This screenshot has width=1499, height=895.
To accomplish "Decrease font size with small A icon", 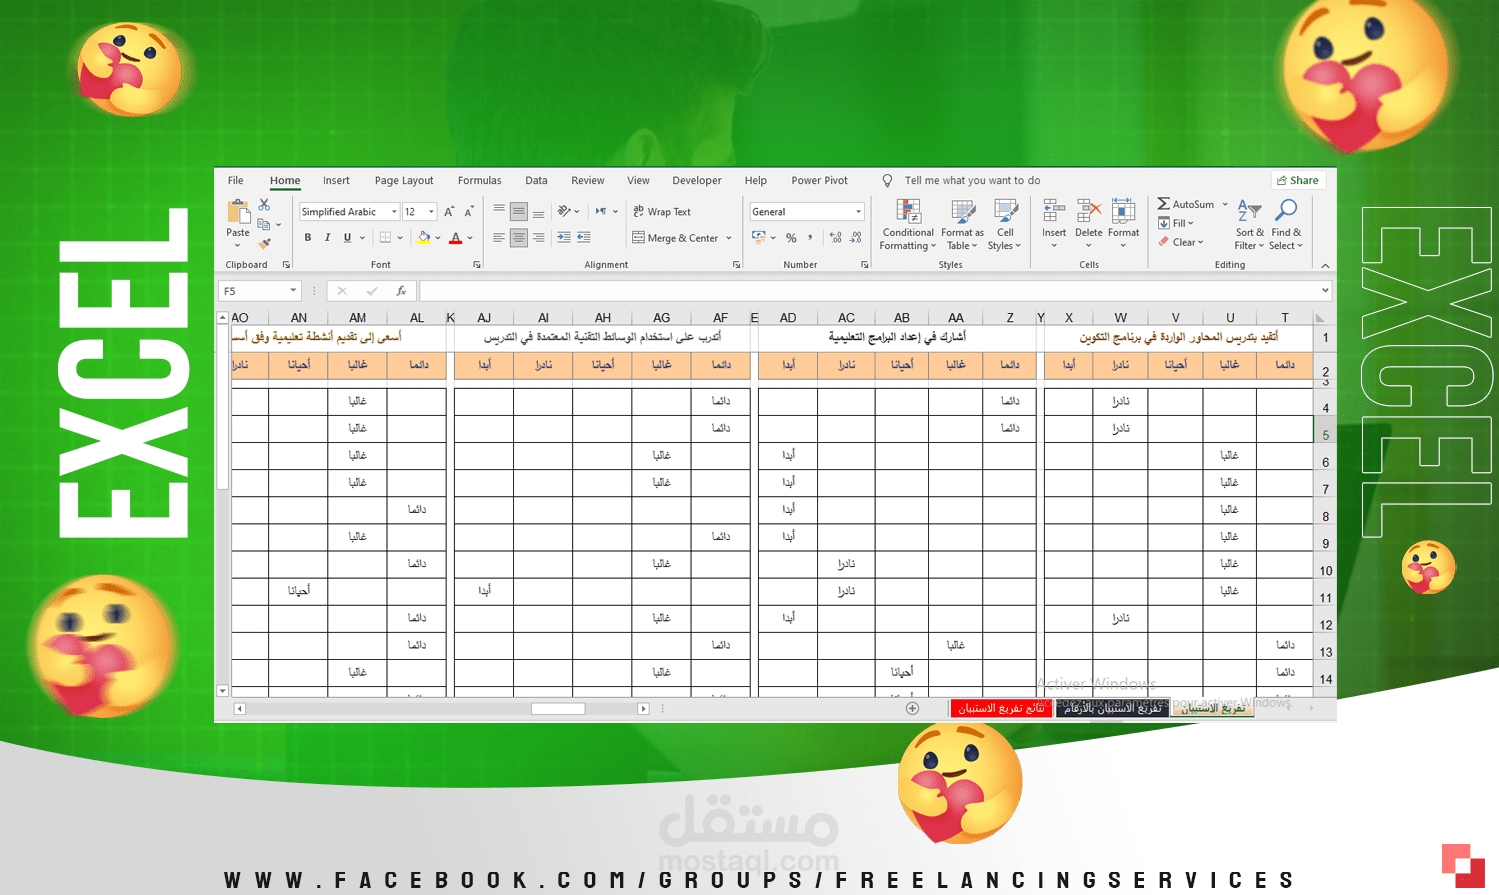I will 468,212.
